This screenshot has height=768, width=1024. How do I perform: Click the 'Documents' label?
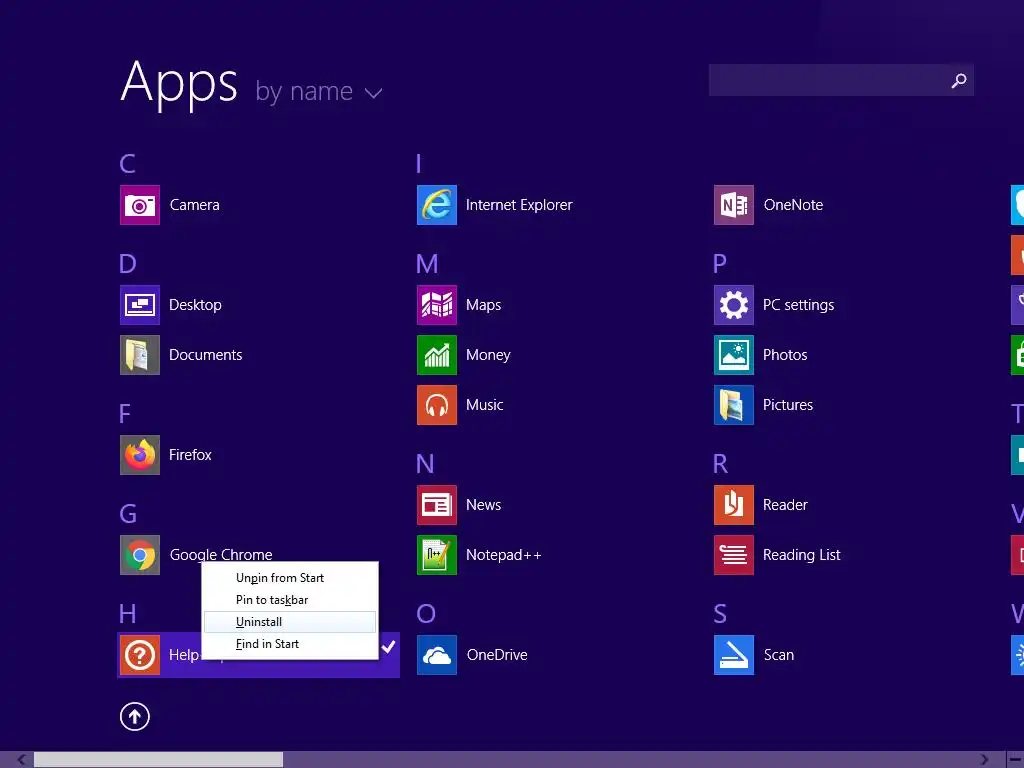coord(206,355)
